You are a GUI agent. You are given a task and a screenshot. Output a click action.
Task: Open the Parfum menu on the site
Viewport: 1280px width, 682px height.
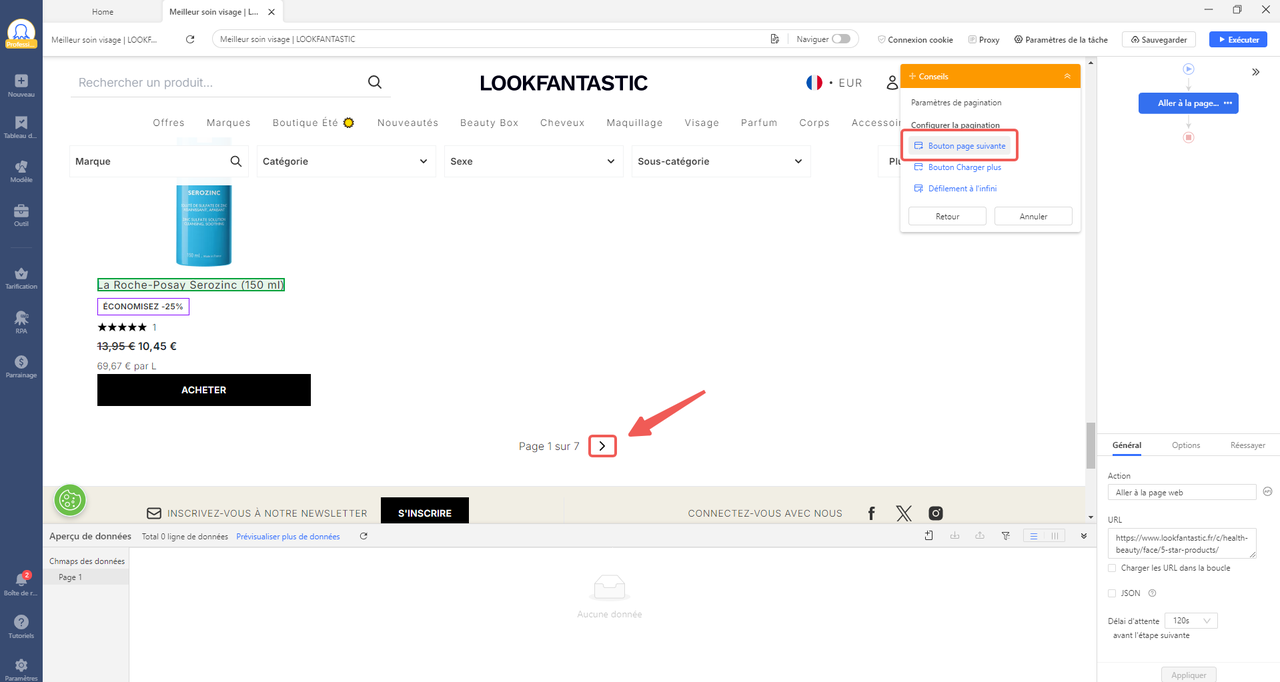point(759,123)
